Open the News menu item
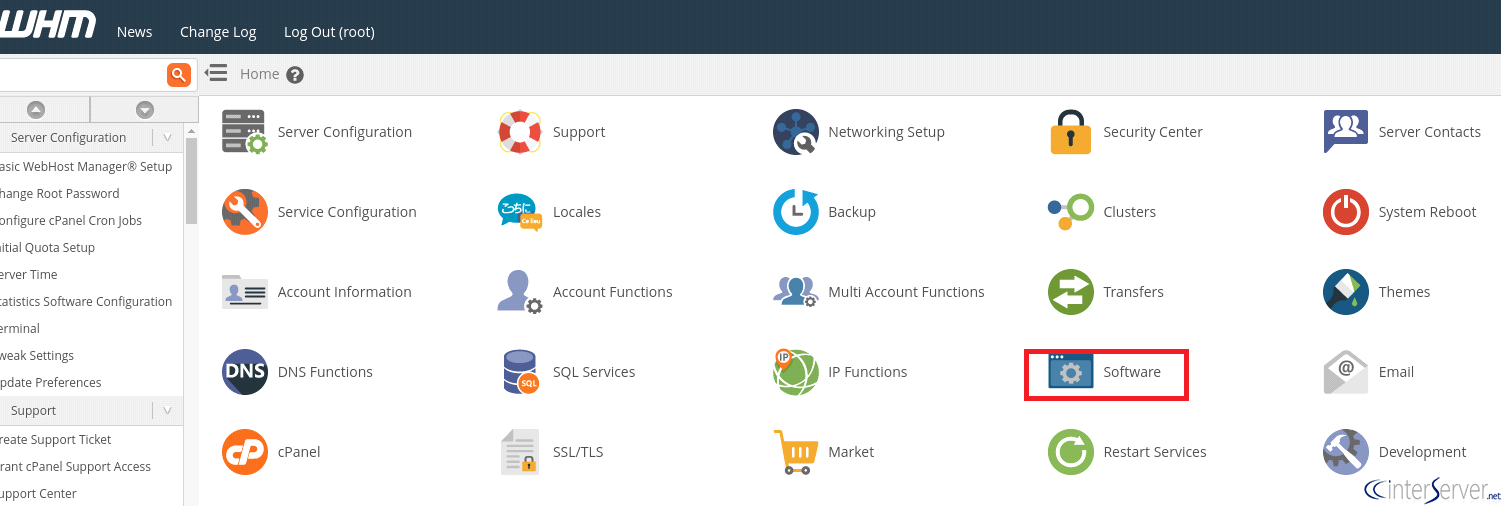Screen dimensions: 1501x506 tap(134, 32)
